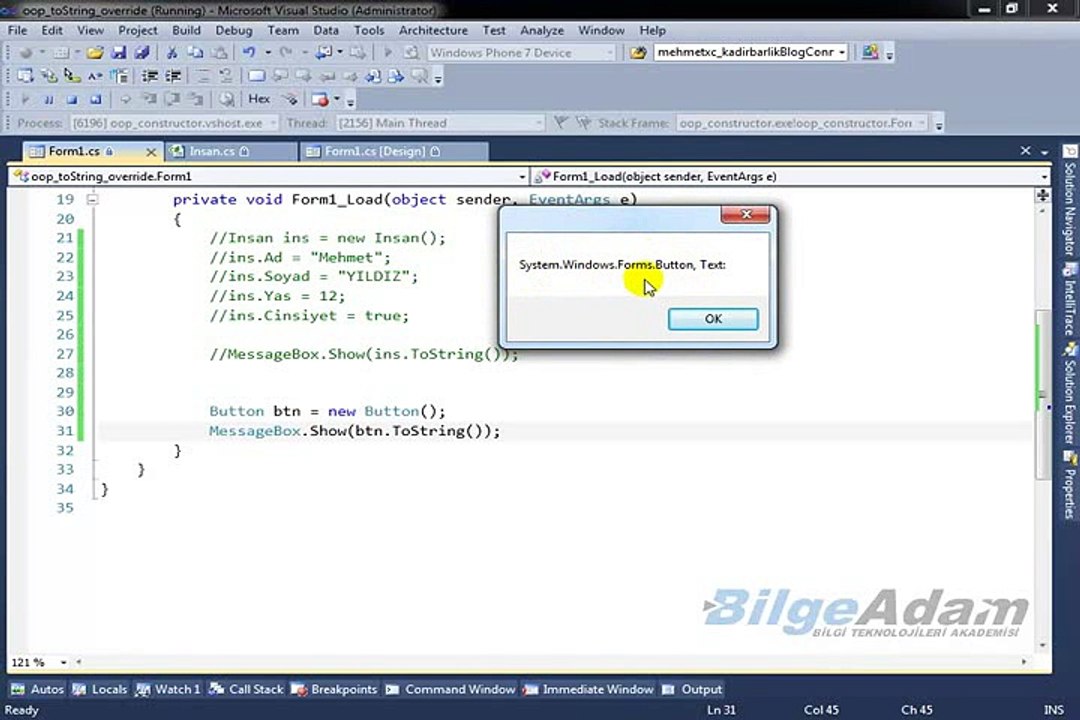Cut selection with the scissors icon

172,52
